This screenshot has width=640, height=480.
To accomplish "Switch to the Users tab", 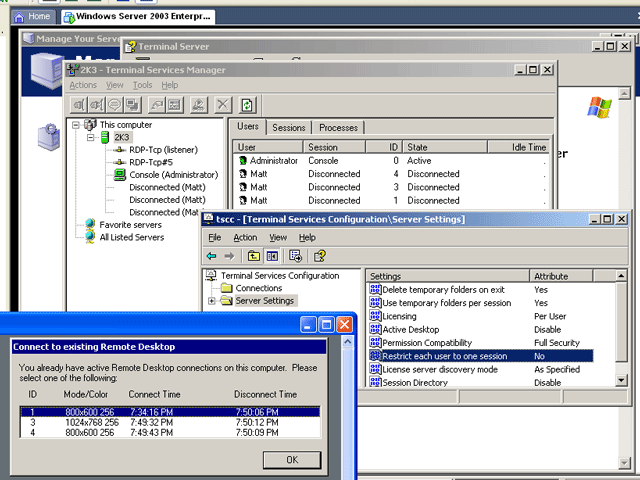I will [248, 127].
